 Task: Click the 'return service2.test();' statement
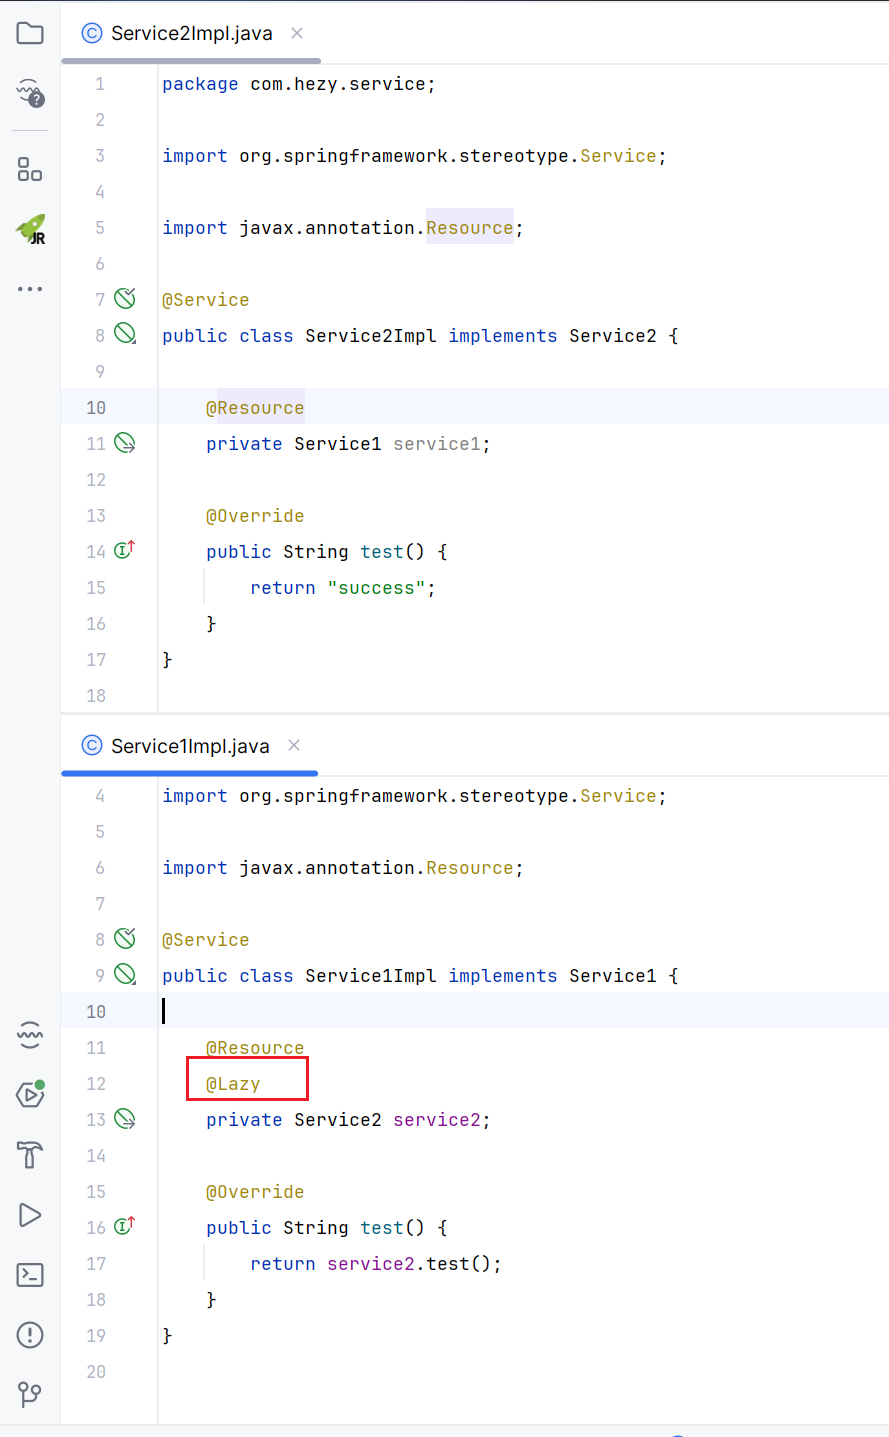[376, 1264]
